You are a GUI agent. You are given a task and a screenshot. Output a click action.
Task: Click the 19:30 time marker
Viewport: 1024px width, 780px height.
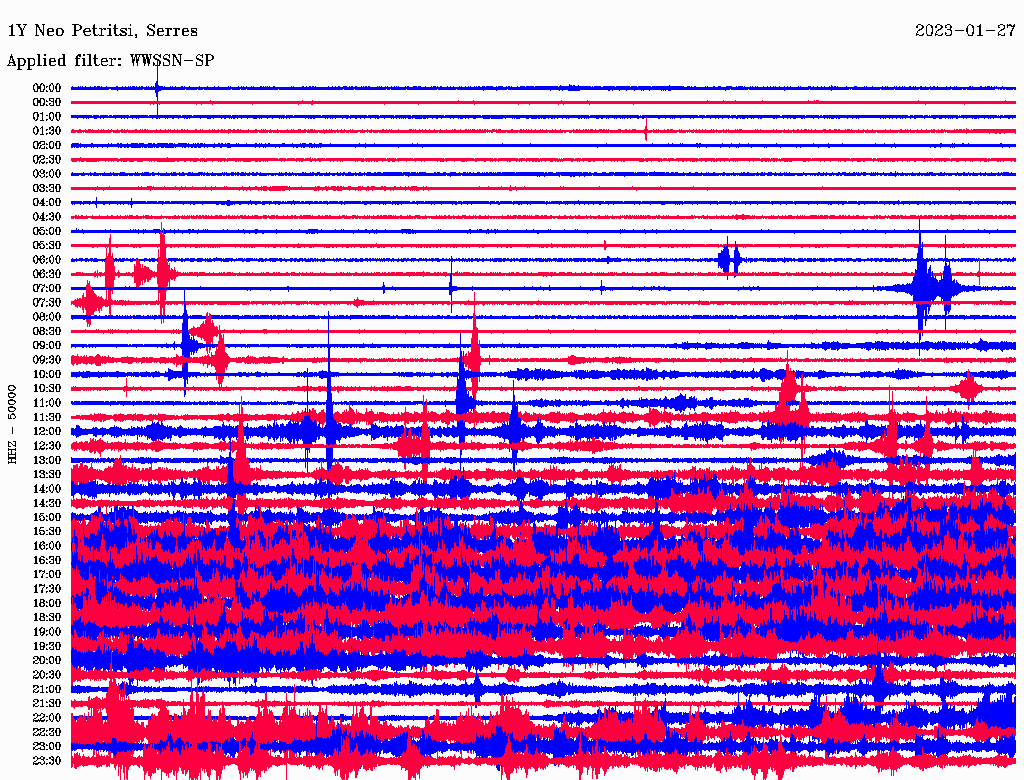tap(47, 646)
